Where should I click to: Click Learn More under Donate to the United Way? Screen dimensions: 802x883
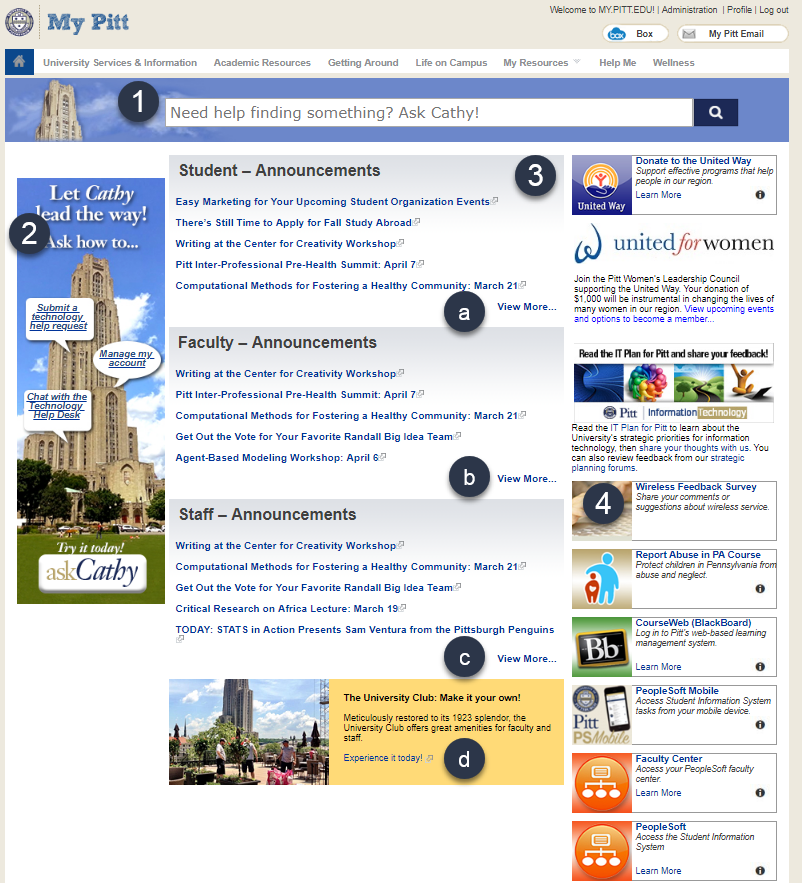point(658,195)
